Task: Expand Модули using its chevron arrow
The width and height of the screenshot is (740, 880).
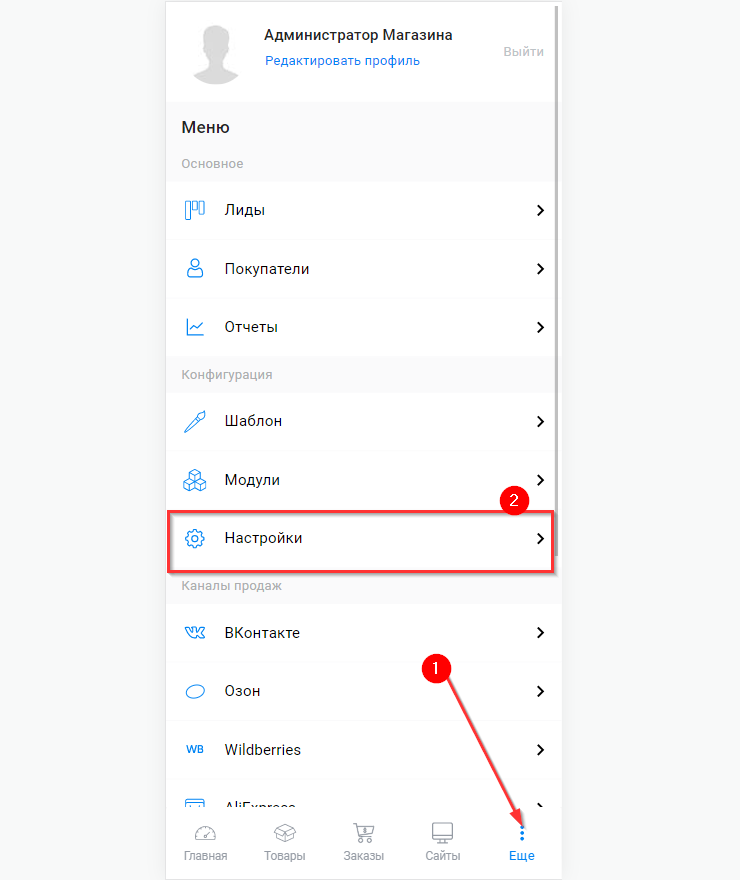Action: (540, 480)
